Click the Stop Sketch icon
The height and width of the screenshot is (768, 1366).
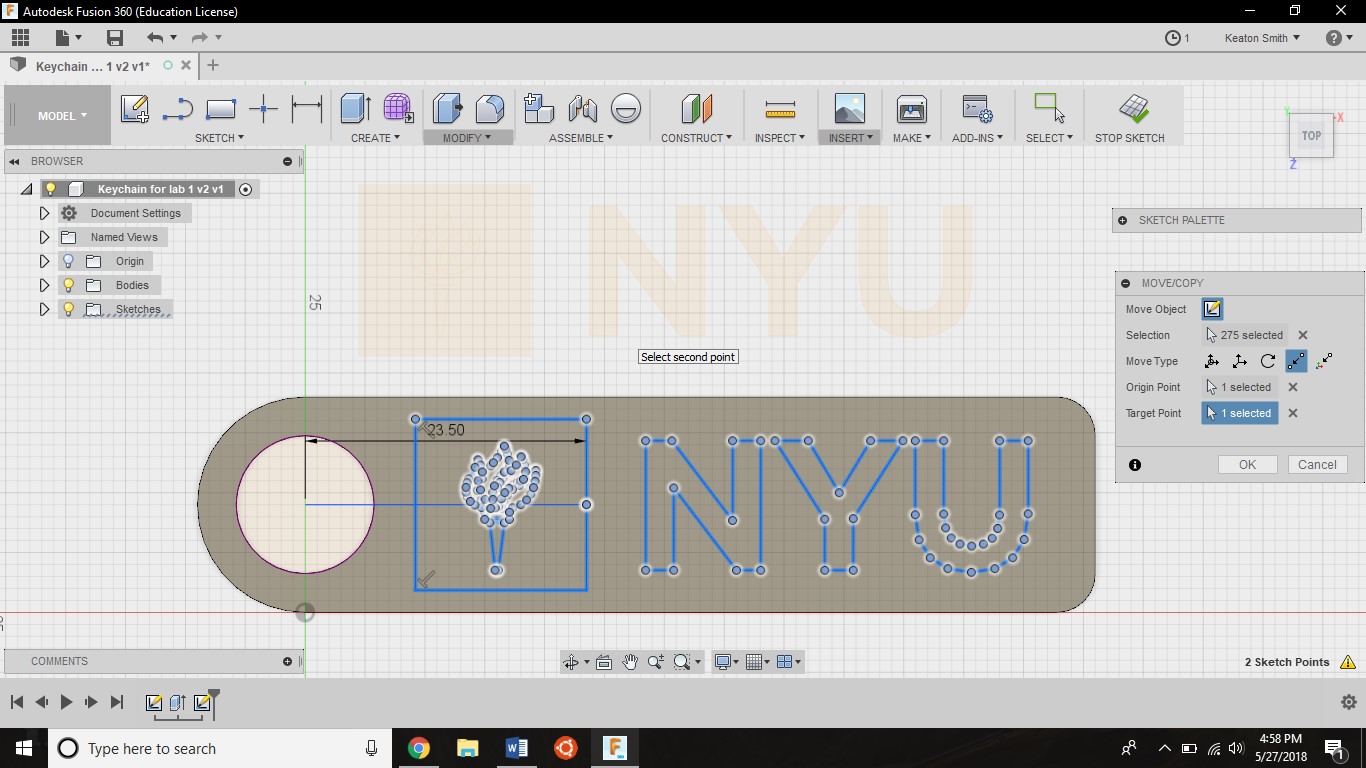point(1134,109)
